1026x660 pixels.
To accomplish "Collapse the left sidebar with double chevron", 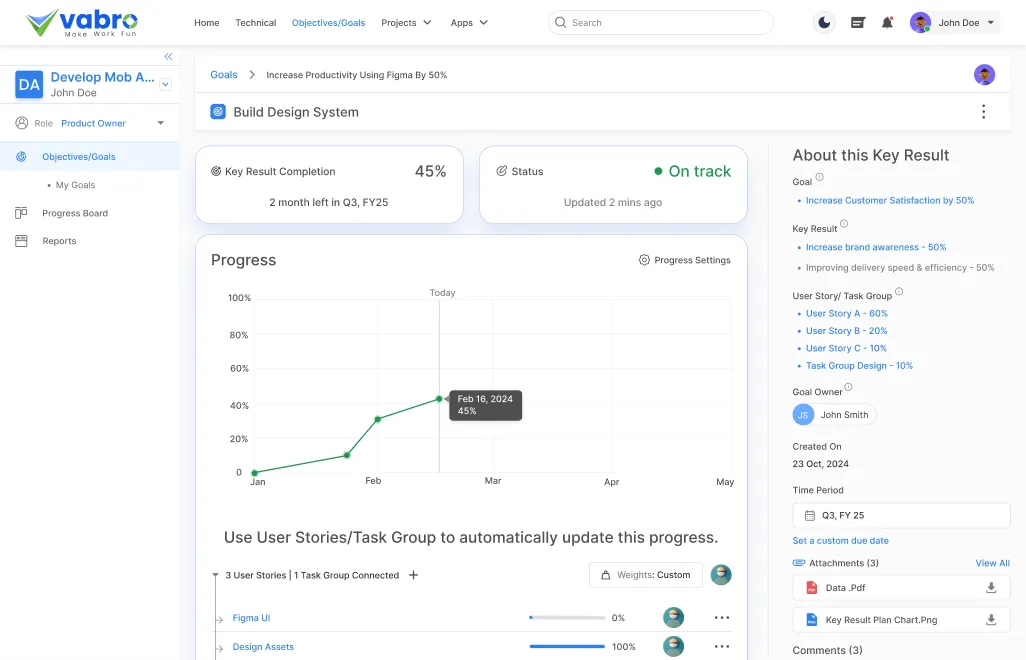I will point(168,57).
